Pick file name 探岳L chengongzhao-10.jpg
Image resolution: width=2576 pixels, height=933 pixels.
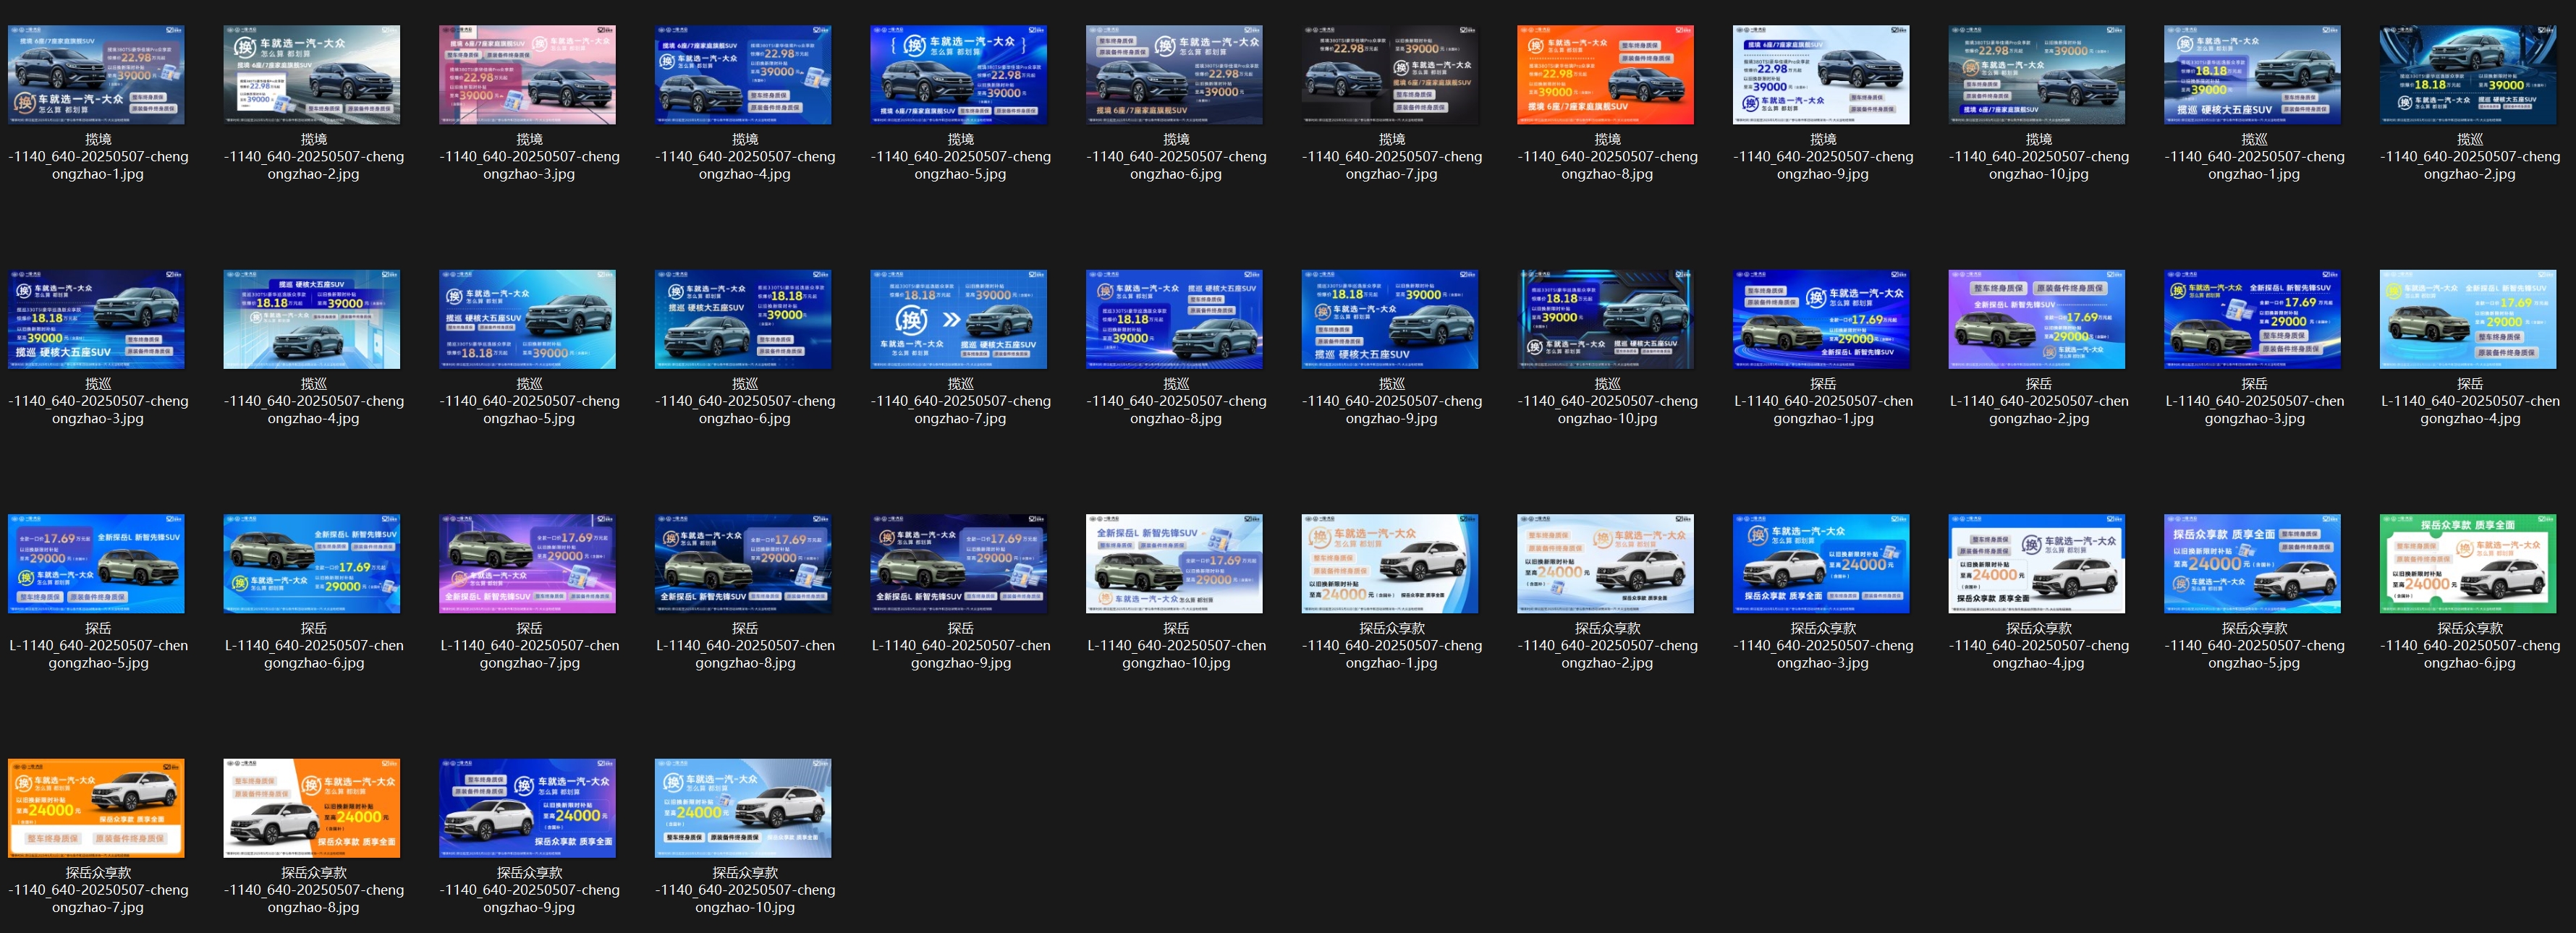pyautogui.click(x=1176, y=645)
